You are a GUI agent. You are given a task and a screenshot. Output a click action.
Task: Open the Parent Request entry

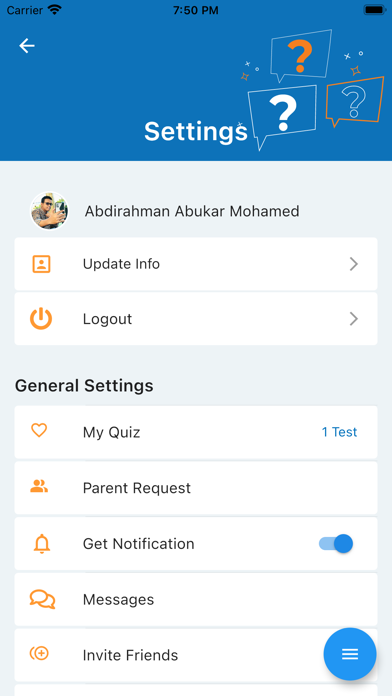(196, 488)
